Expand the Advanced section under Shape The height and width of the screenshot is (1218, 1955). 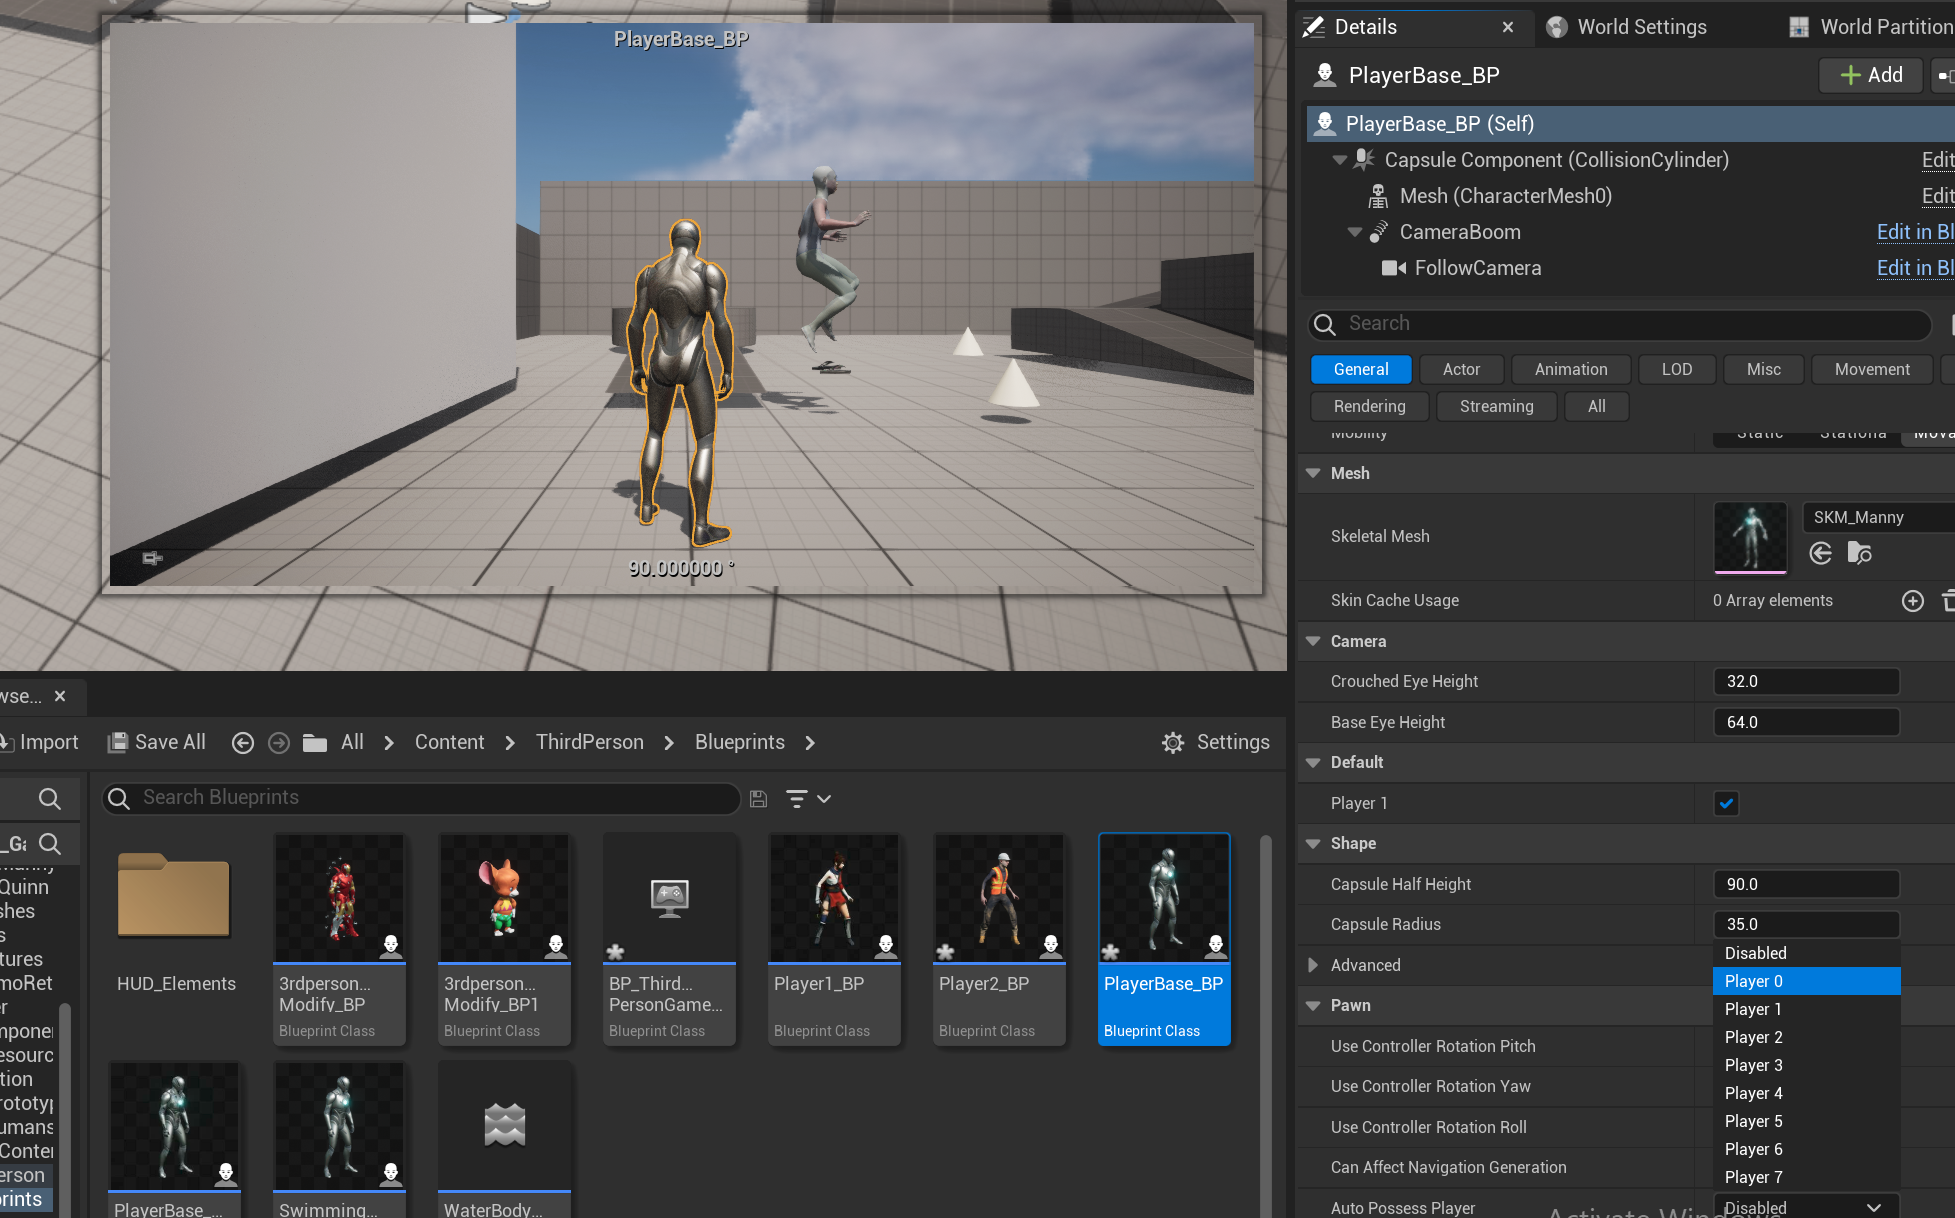[1314, 965]
